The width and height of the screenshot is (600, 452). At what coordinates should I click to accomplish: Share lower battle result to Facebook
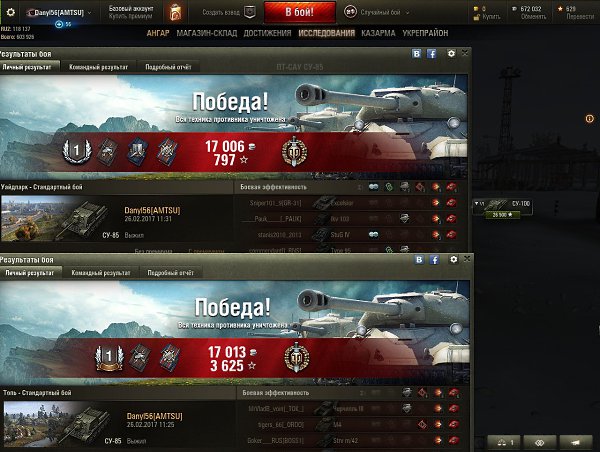[x=434, y=260]
